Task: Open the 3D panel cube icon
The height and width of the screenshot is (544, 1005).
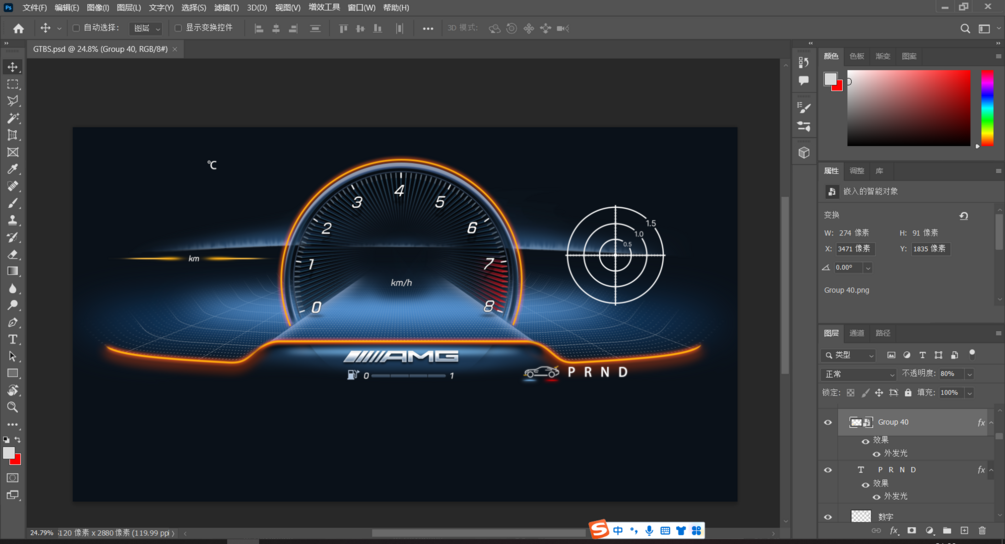Action: pyautogui.click(x=804, y=152)
